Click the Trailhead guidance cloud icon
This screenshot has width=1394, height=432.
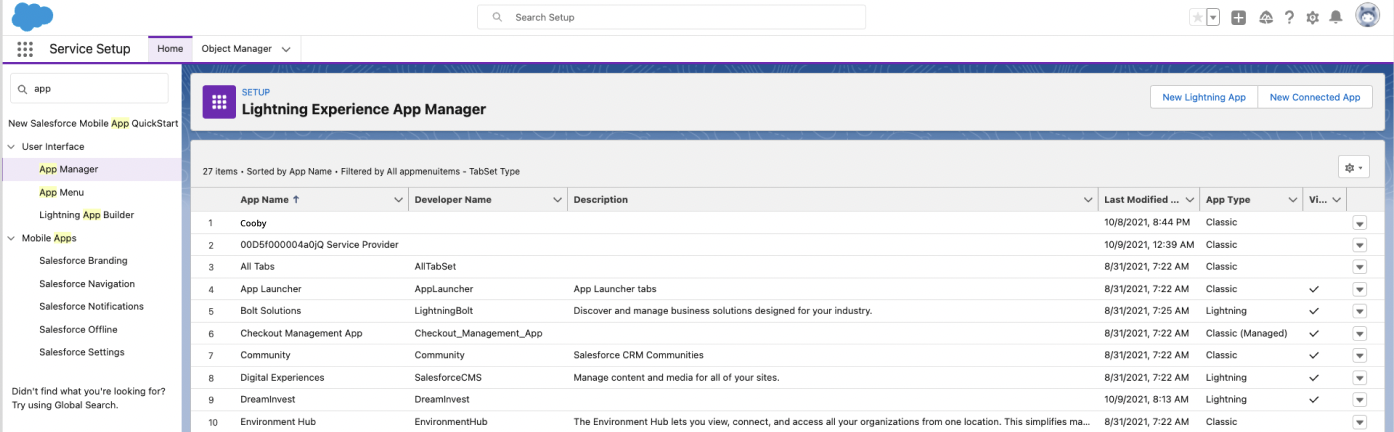click(x=1265, y=17)
